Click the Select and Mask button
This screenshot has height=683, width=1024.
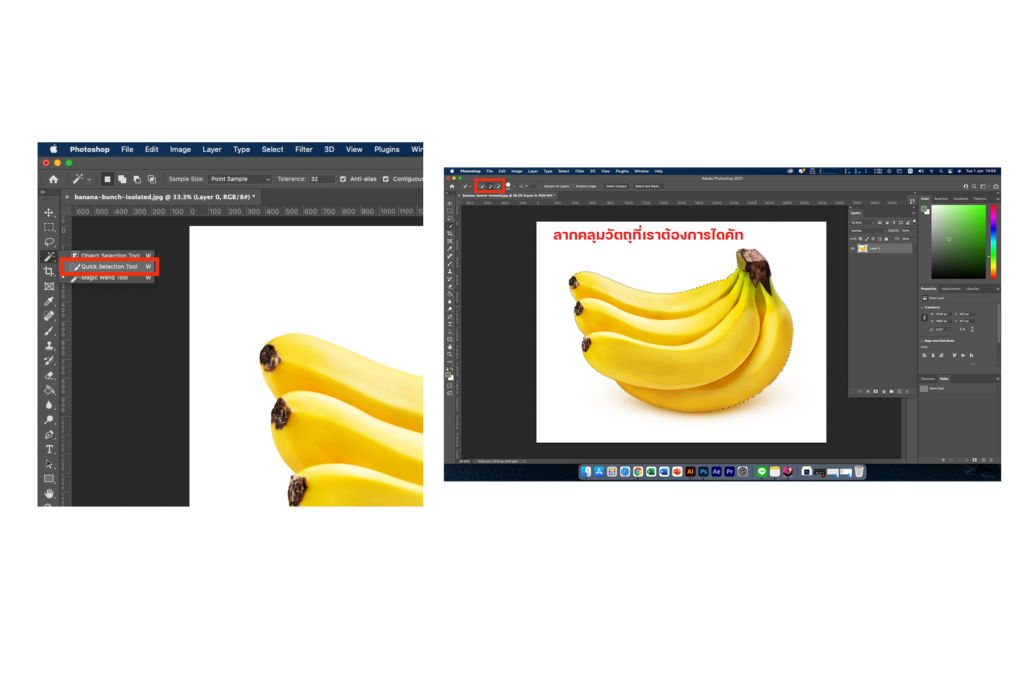647,186
